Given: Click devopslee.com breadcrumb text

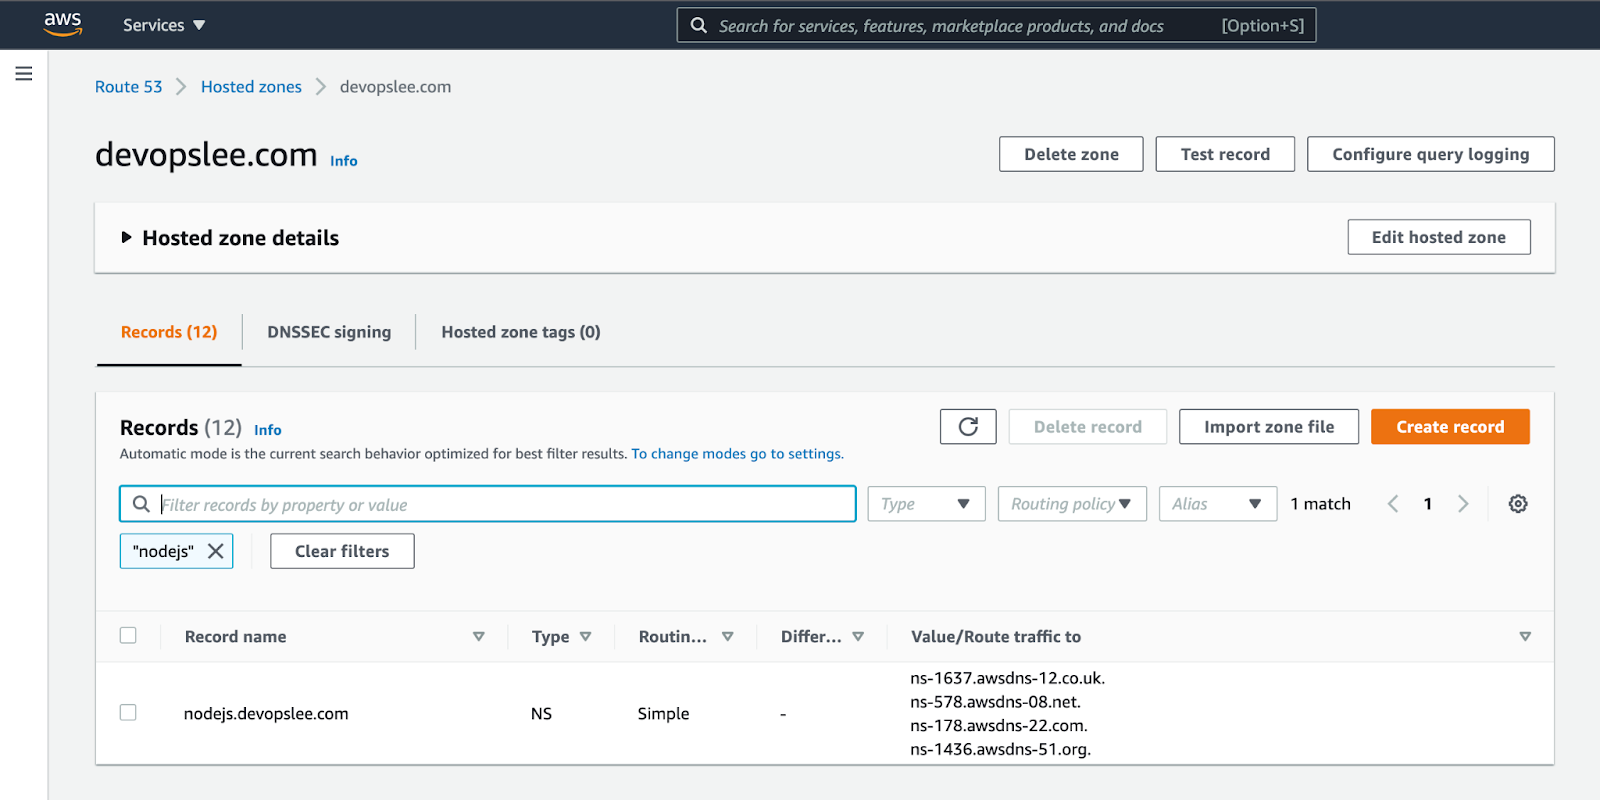Looking at the screenshot, I should point(396,87).
